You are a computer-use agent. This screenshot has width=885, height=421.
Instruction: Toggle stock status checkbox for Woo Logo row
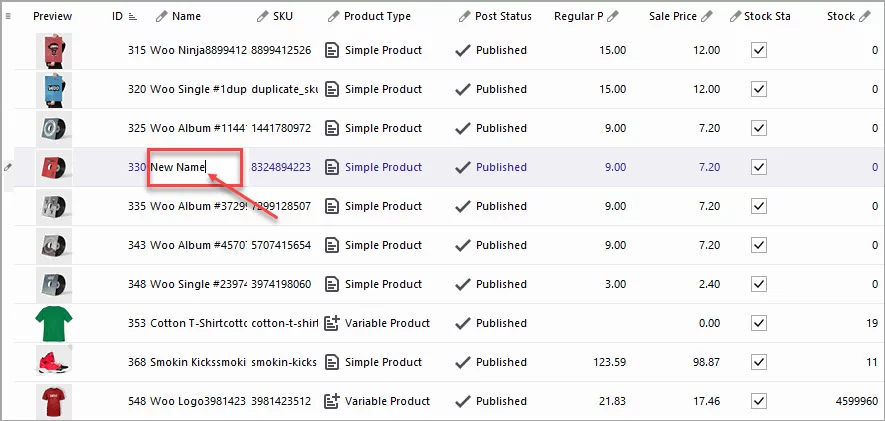(x=758, y=401)
